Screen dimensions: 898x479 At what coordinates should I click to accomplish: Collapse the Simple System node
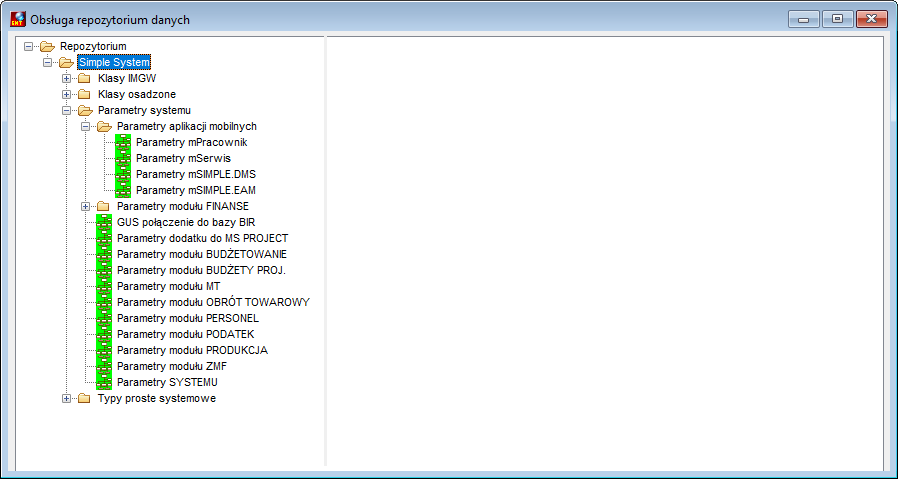[48, 62]
